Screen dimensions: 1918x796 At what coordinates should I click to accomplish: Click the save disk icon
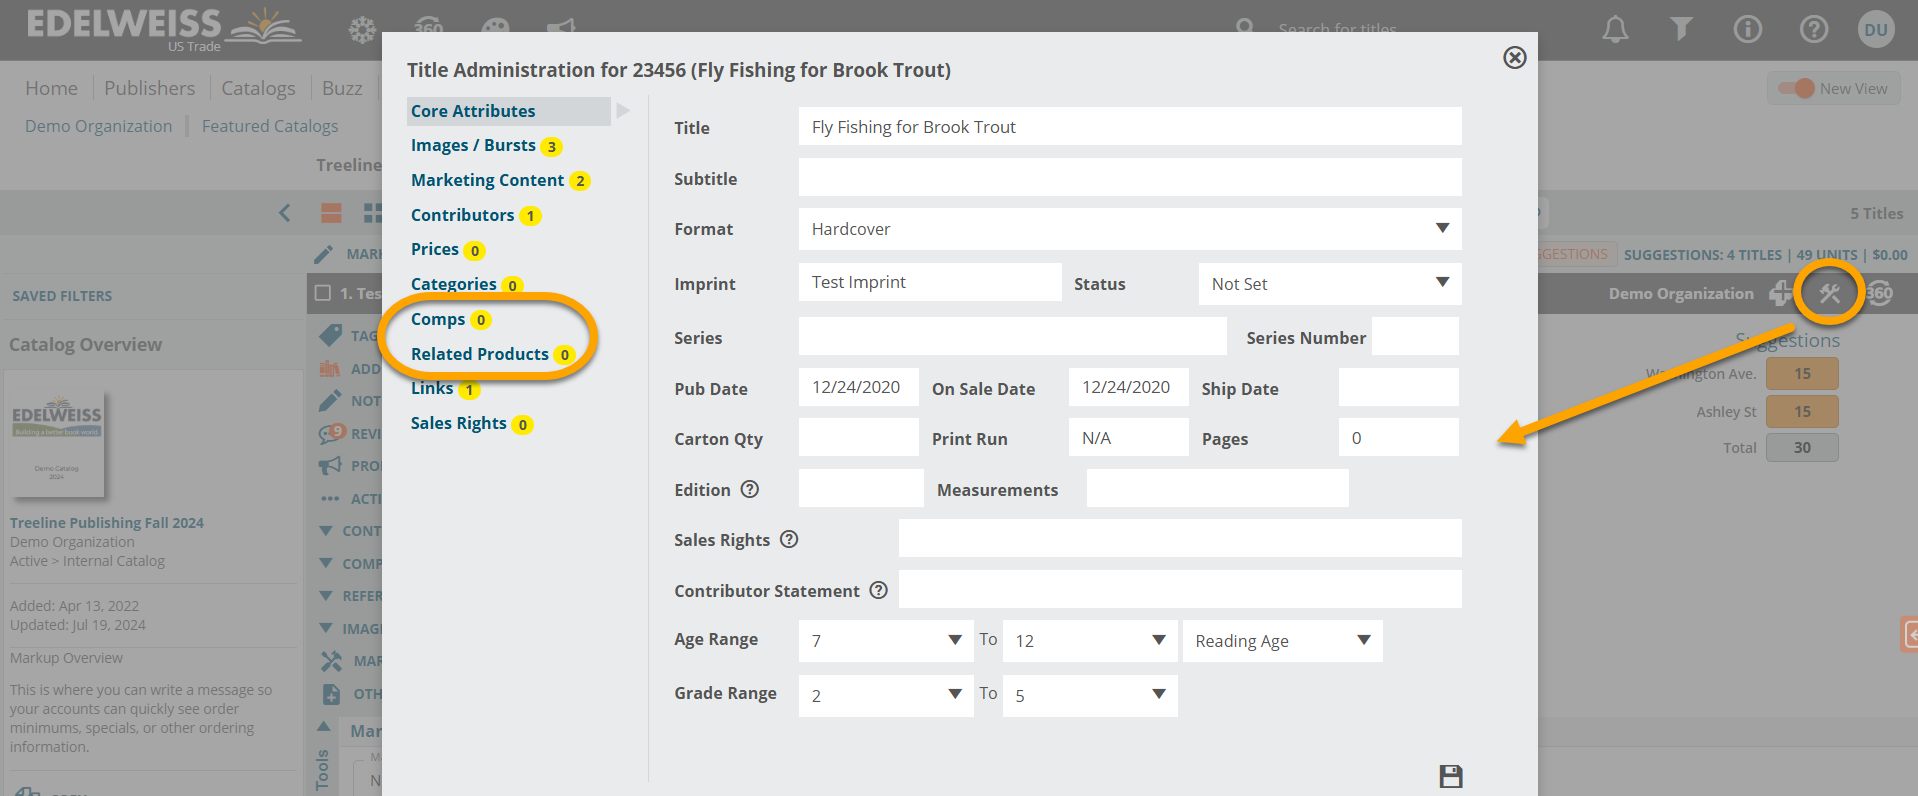(x=1450, y=776)
